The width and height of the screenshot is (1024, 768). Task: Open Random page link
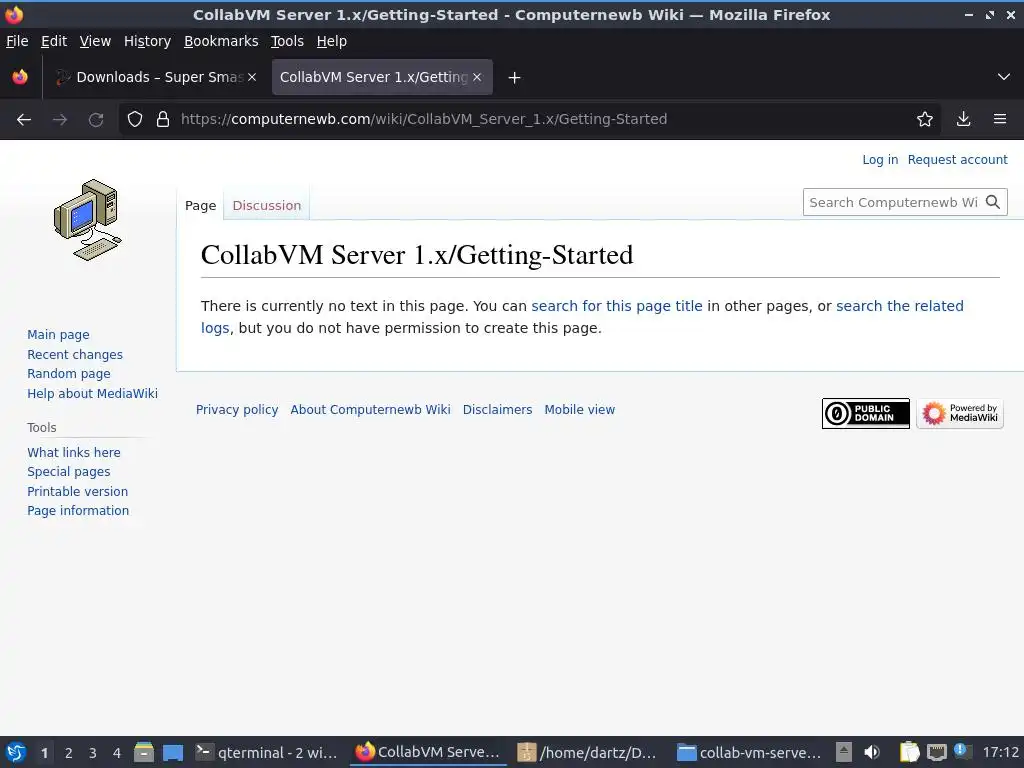pos(69,374)
